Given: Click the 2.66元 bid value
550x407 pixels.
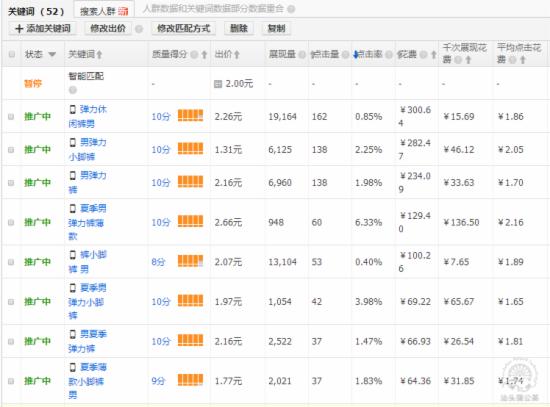Looking at the screenshot, I should tap(228, 222).
